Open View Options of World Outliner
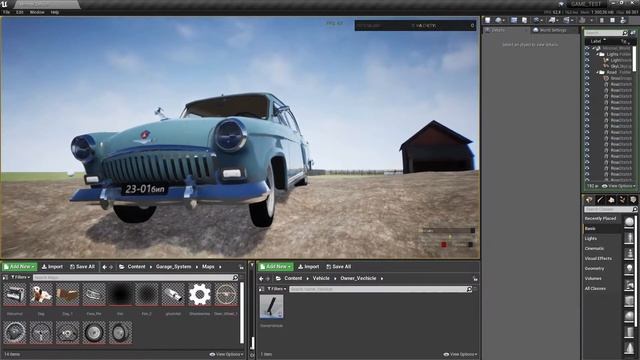The width and height of the screenshot is (640, 360). click(618, 186)
